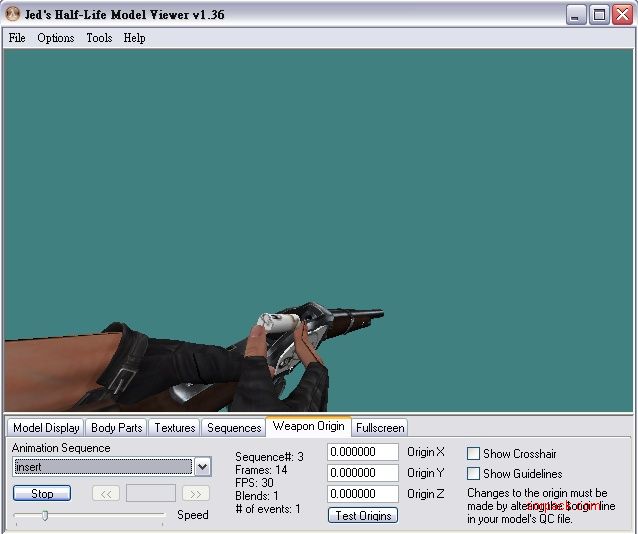The height and width of the screenshot is (534, 638).
Task: Expand the Animation Sequence dropdown arrow
Action: click(x=202, y=467)
